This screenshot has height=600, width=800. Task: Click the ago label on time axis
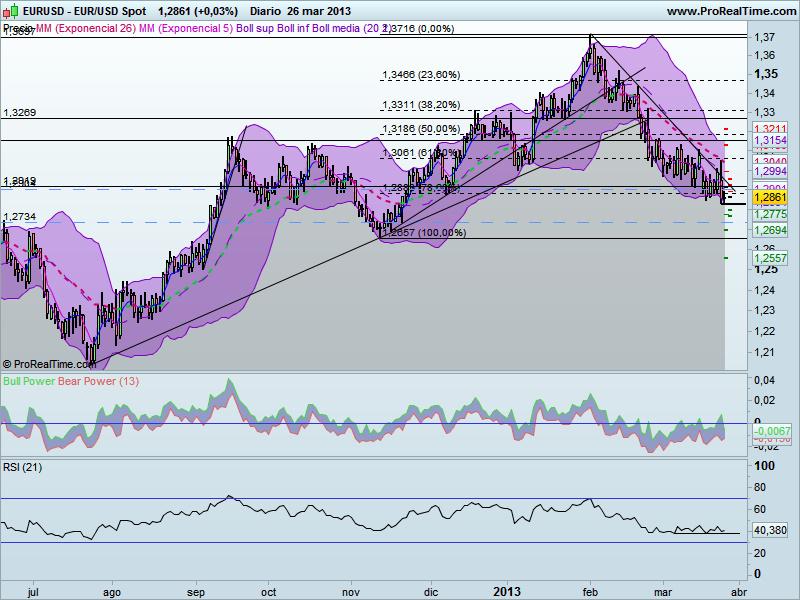tap(112, 592)
